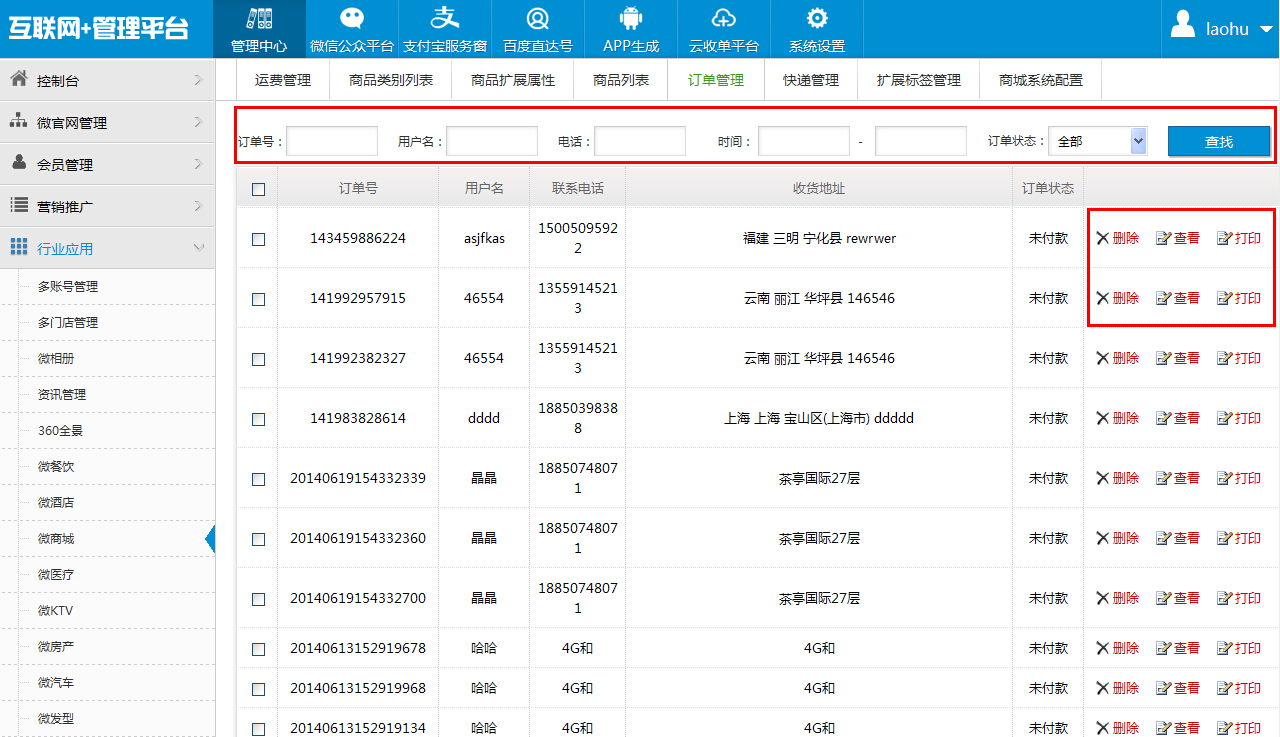Screen dimensions: 1280x737
Task: Click the end date field after the dash
Action: tap(921, 141)
